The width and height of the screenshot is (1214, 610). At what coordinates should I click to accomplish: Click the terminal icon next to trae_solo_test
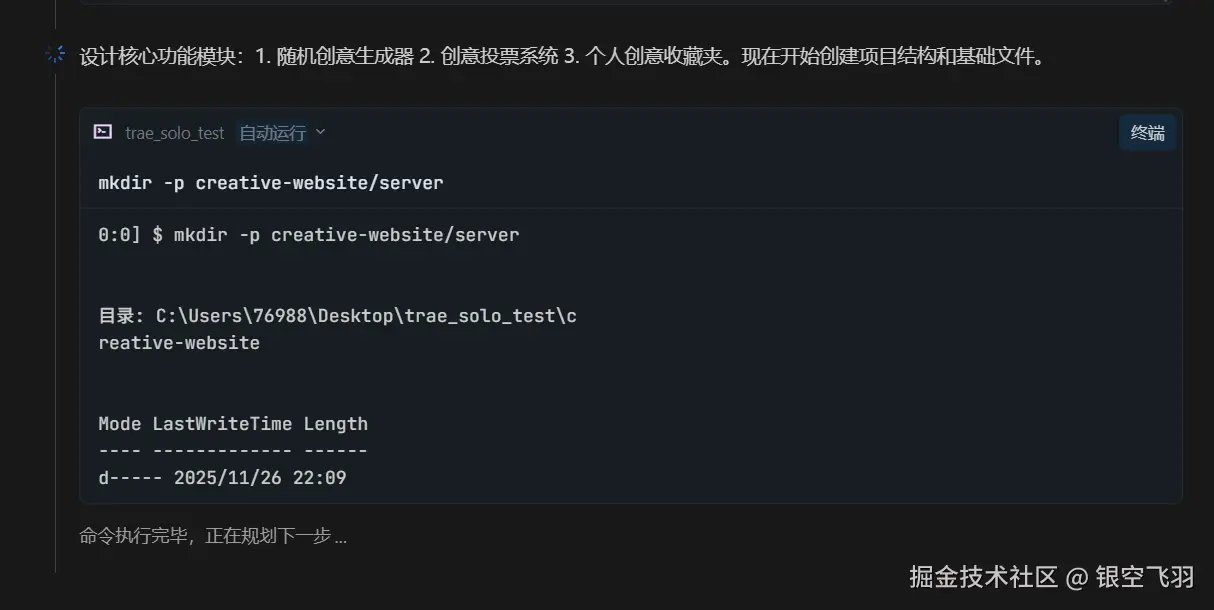(102, 132)
